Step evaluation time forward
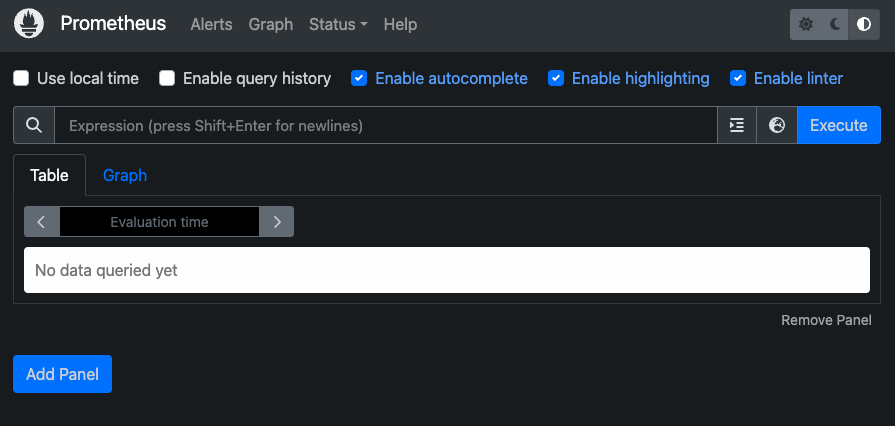895x426 pixels. (x=277, y=222)
